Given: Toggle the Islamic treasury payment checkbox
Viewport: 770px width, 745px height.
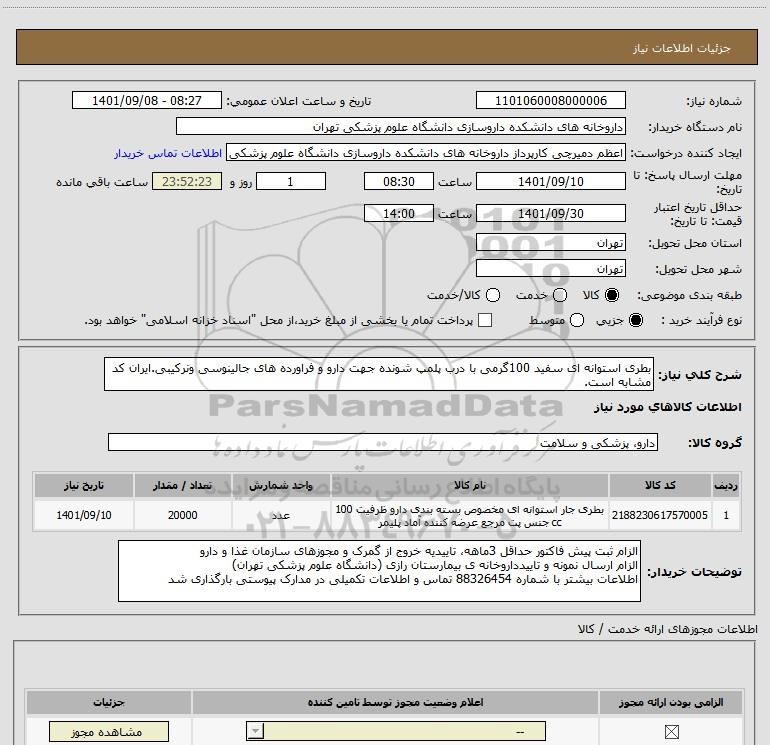Looking at the screenshot, I should tap(485, 320).
